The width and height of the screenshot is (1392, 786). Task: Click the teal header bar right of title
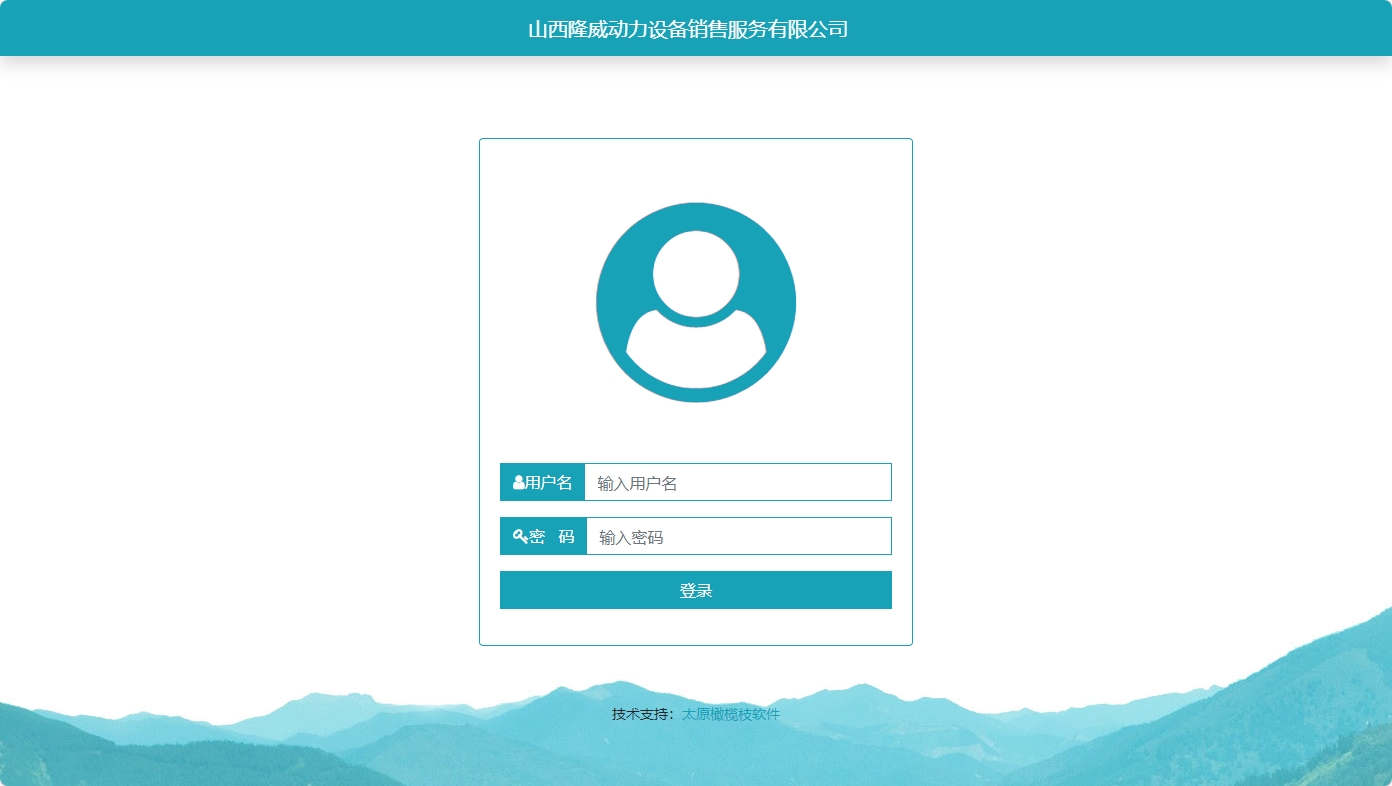tap(1120, 29)
